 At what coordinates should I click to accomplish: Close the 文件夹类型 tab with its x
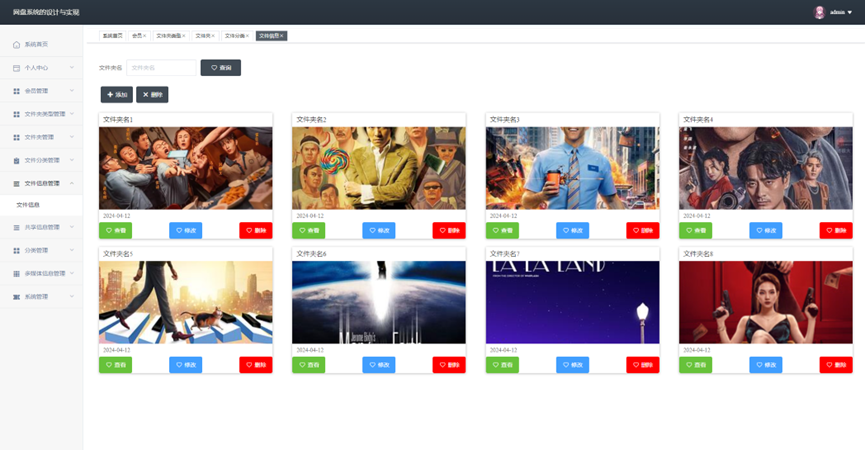[184, 36]
